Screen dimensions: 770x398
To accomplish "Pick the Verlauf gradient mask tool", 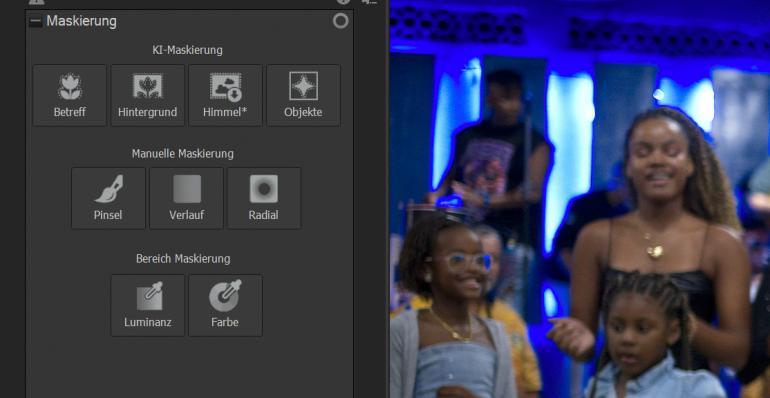I will coord(187,198).
